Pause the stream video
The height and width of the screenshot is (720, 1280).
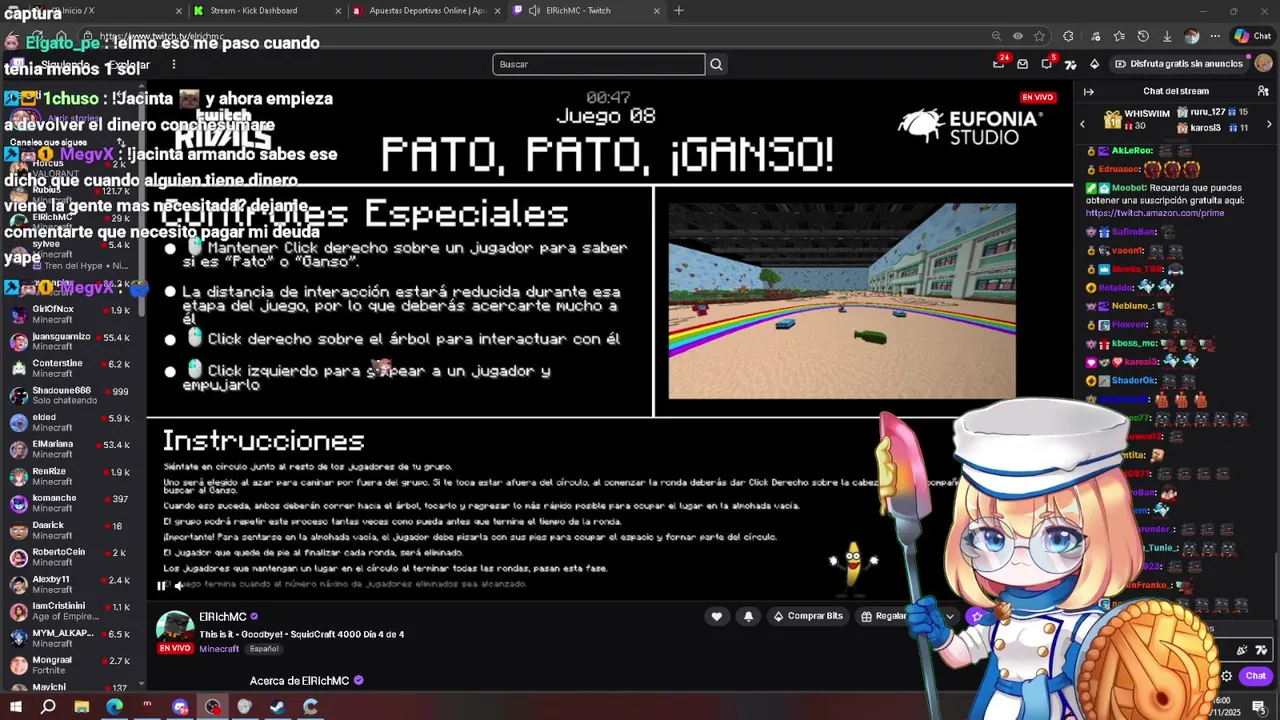click(161, 586)
